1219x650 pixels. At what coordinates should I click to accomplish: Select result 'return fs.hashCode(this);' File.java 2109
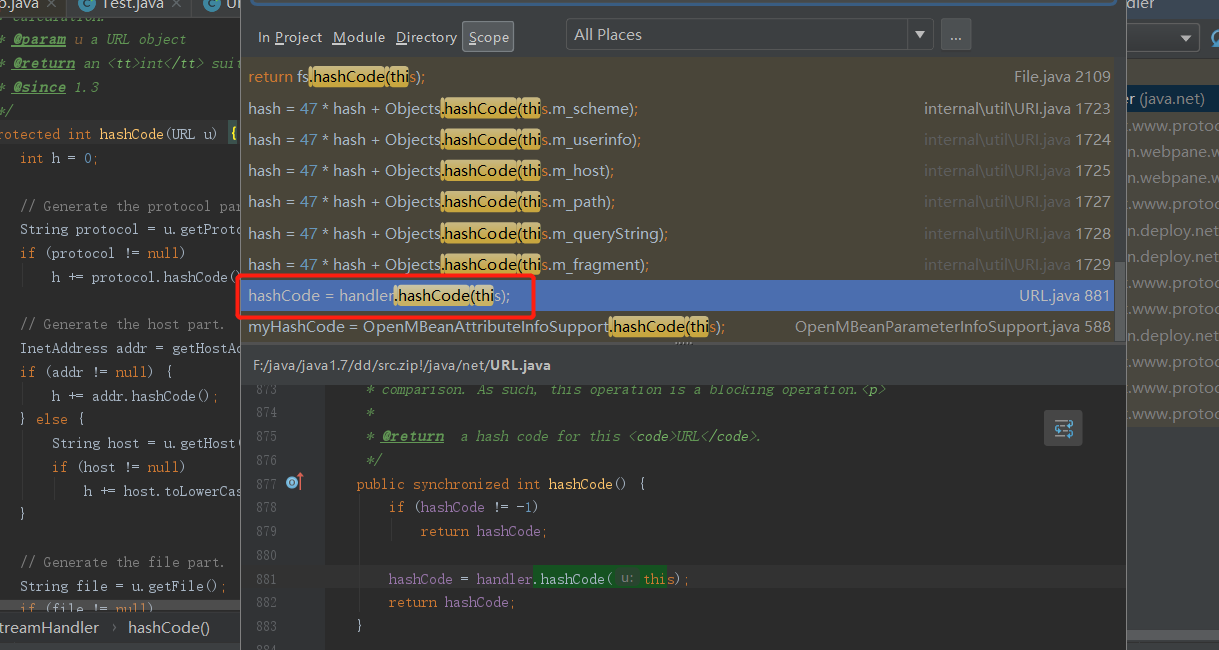680,76
